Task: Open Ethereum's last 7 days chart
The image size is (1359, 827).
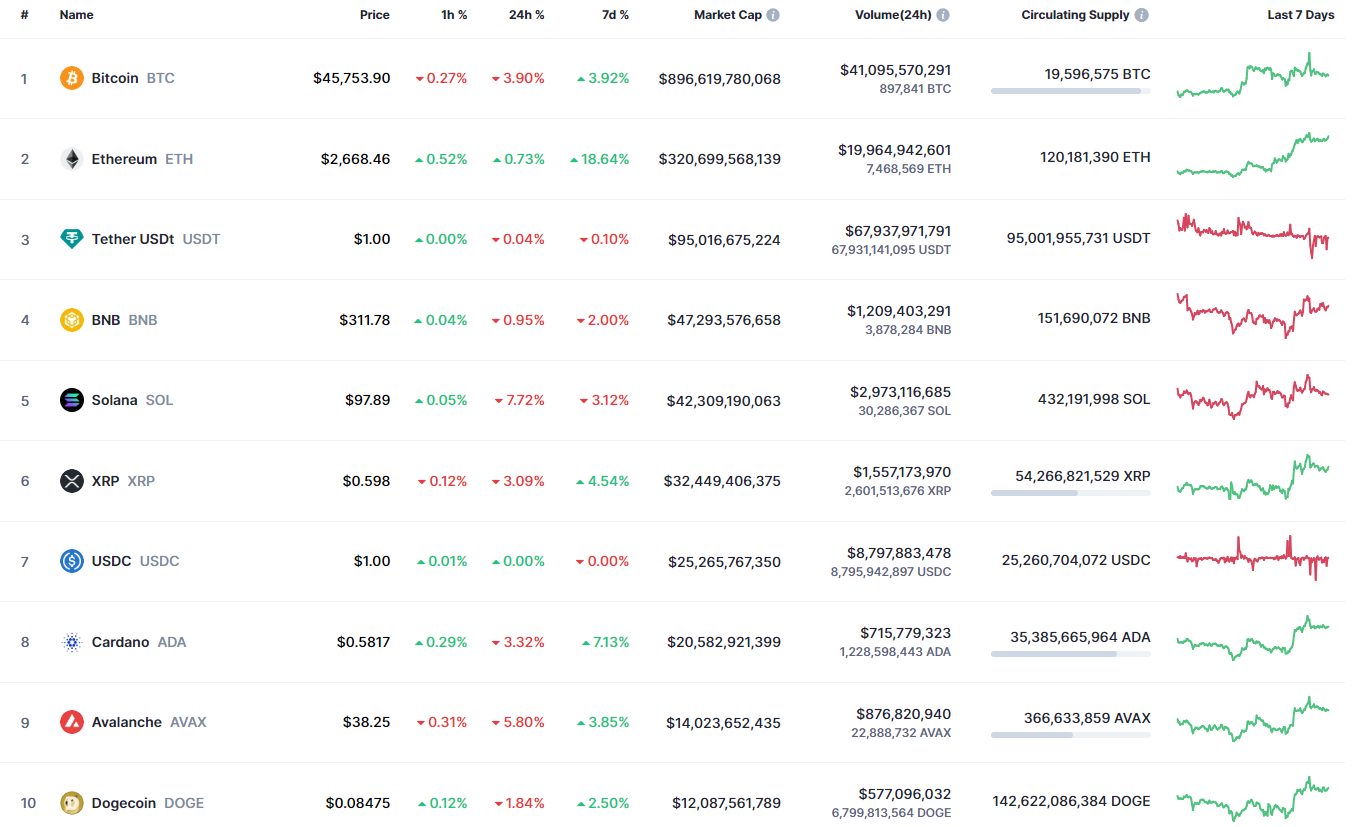Action: pos(1253,156)
